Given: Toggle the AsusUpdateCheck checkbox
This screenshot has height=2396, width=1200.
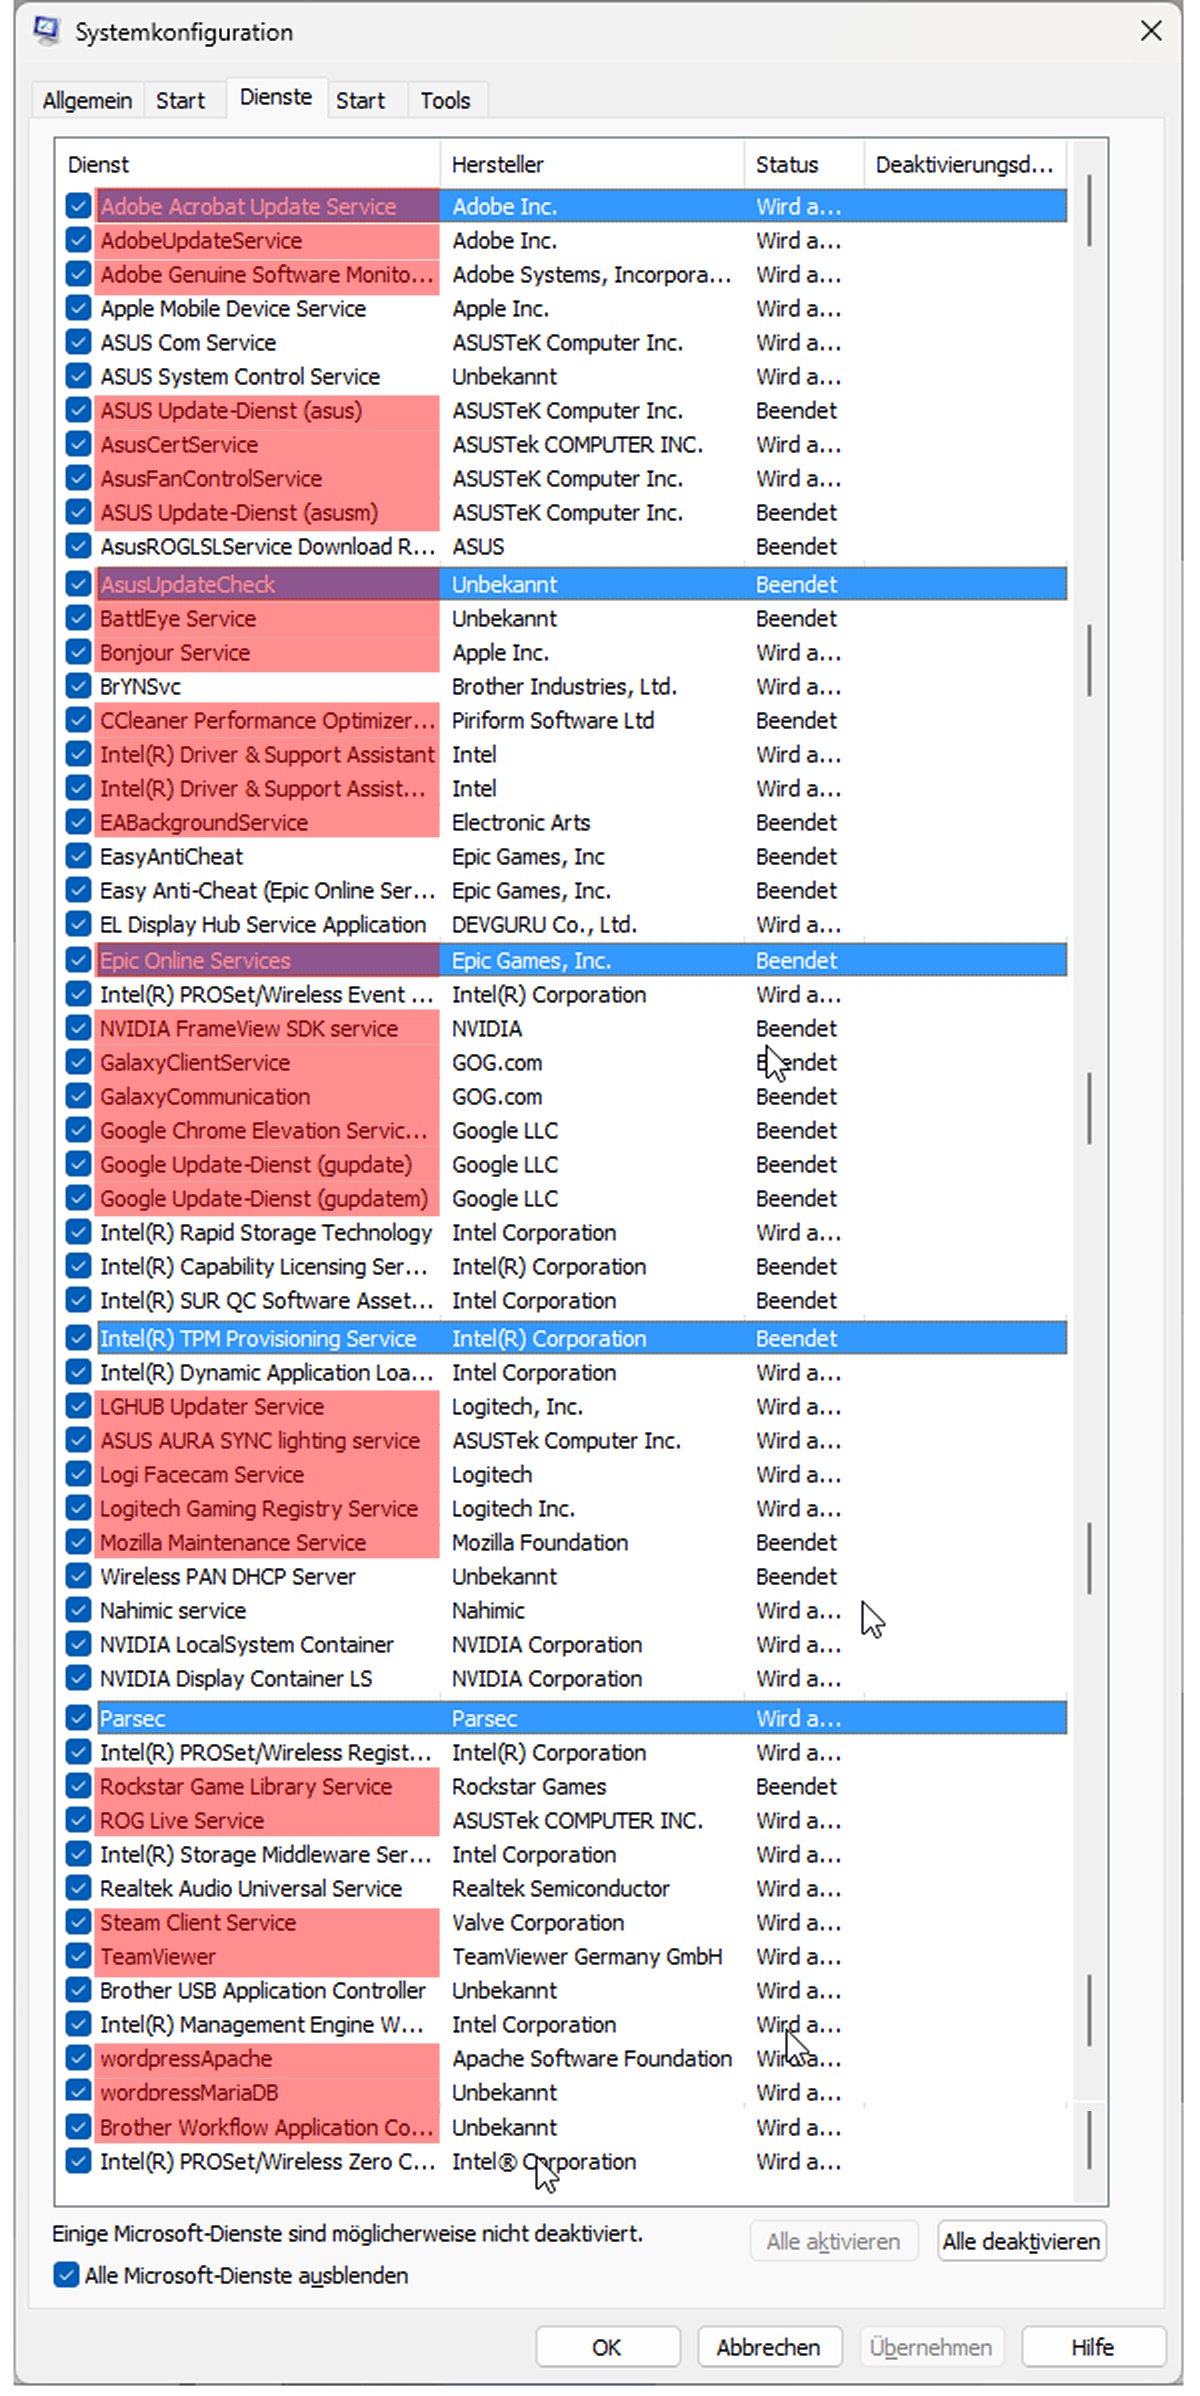Looking at the screenshot, I should (78, 584).
